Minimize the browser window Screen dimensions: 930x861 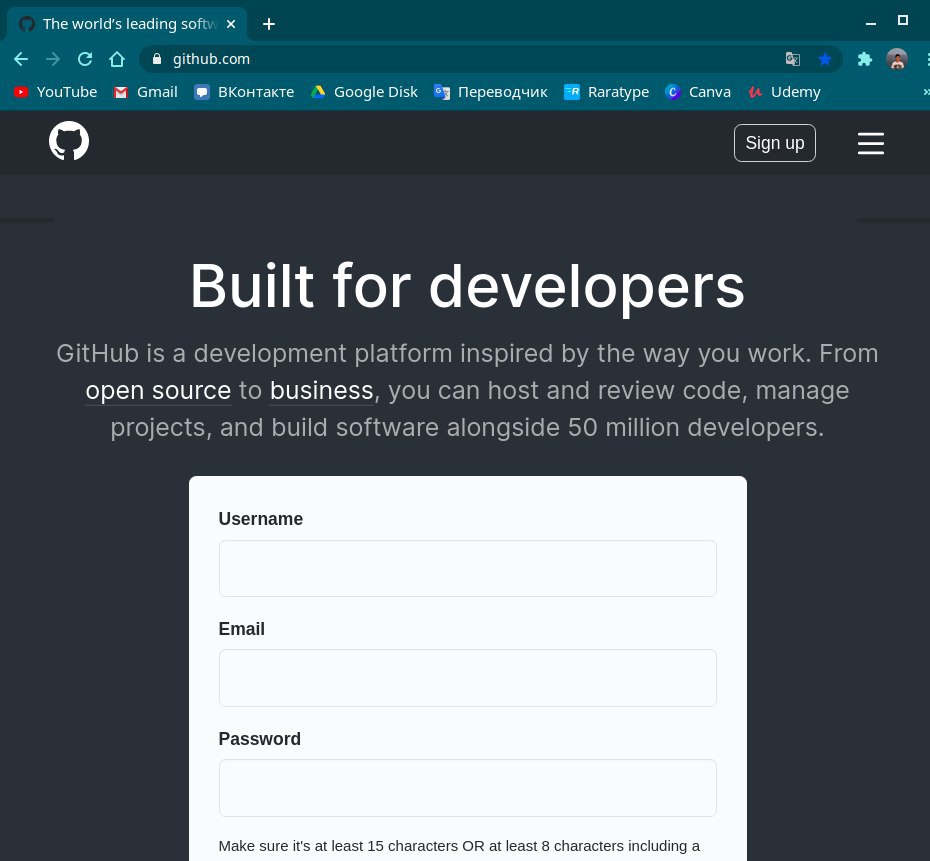tap(871, 23)
